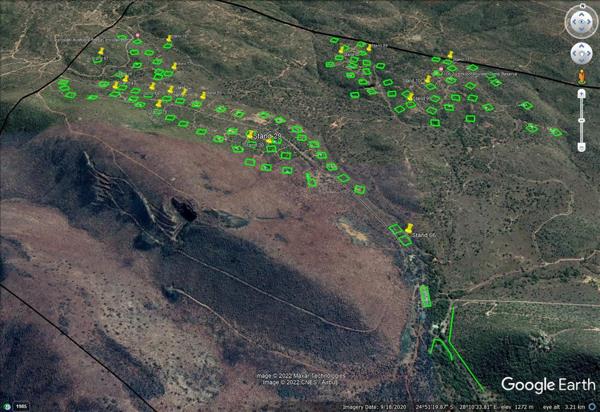Select the orange Pegman Street View icon
The width and height of the screenshot is (600, 412).
click(x=581, y=76)
